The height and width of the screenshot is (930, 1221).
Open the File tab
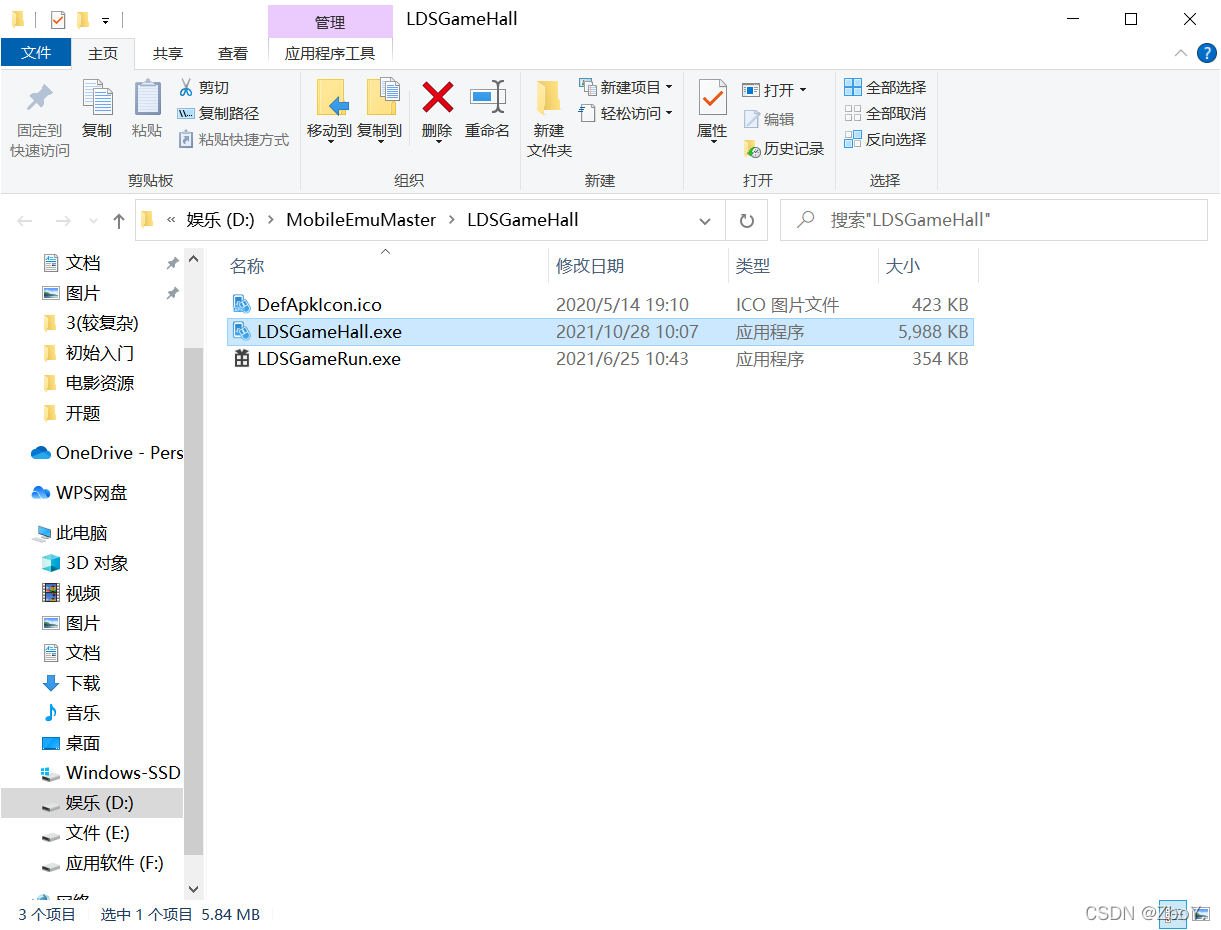[x=36, y=53]
